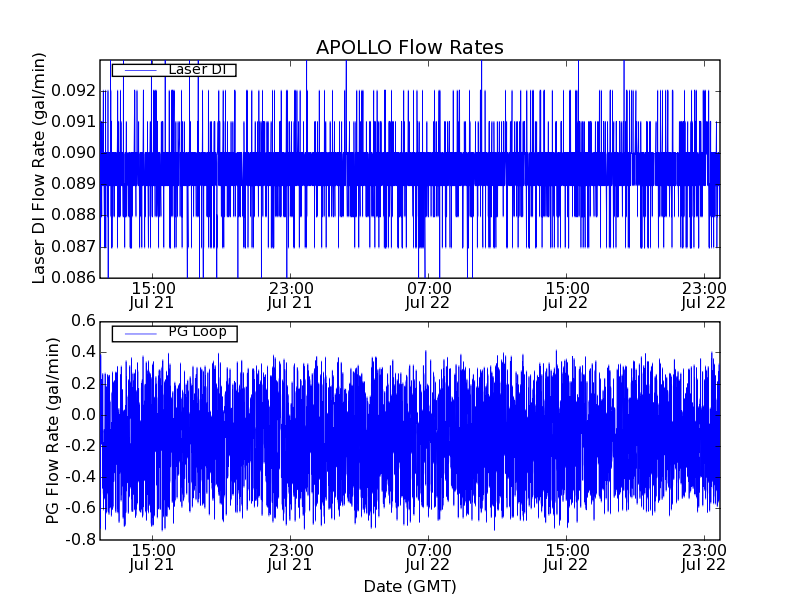Click the 'Date (GMT)' x-axis label
800x600 pixels.
410,587
